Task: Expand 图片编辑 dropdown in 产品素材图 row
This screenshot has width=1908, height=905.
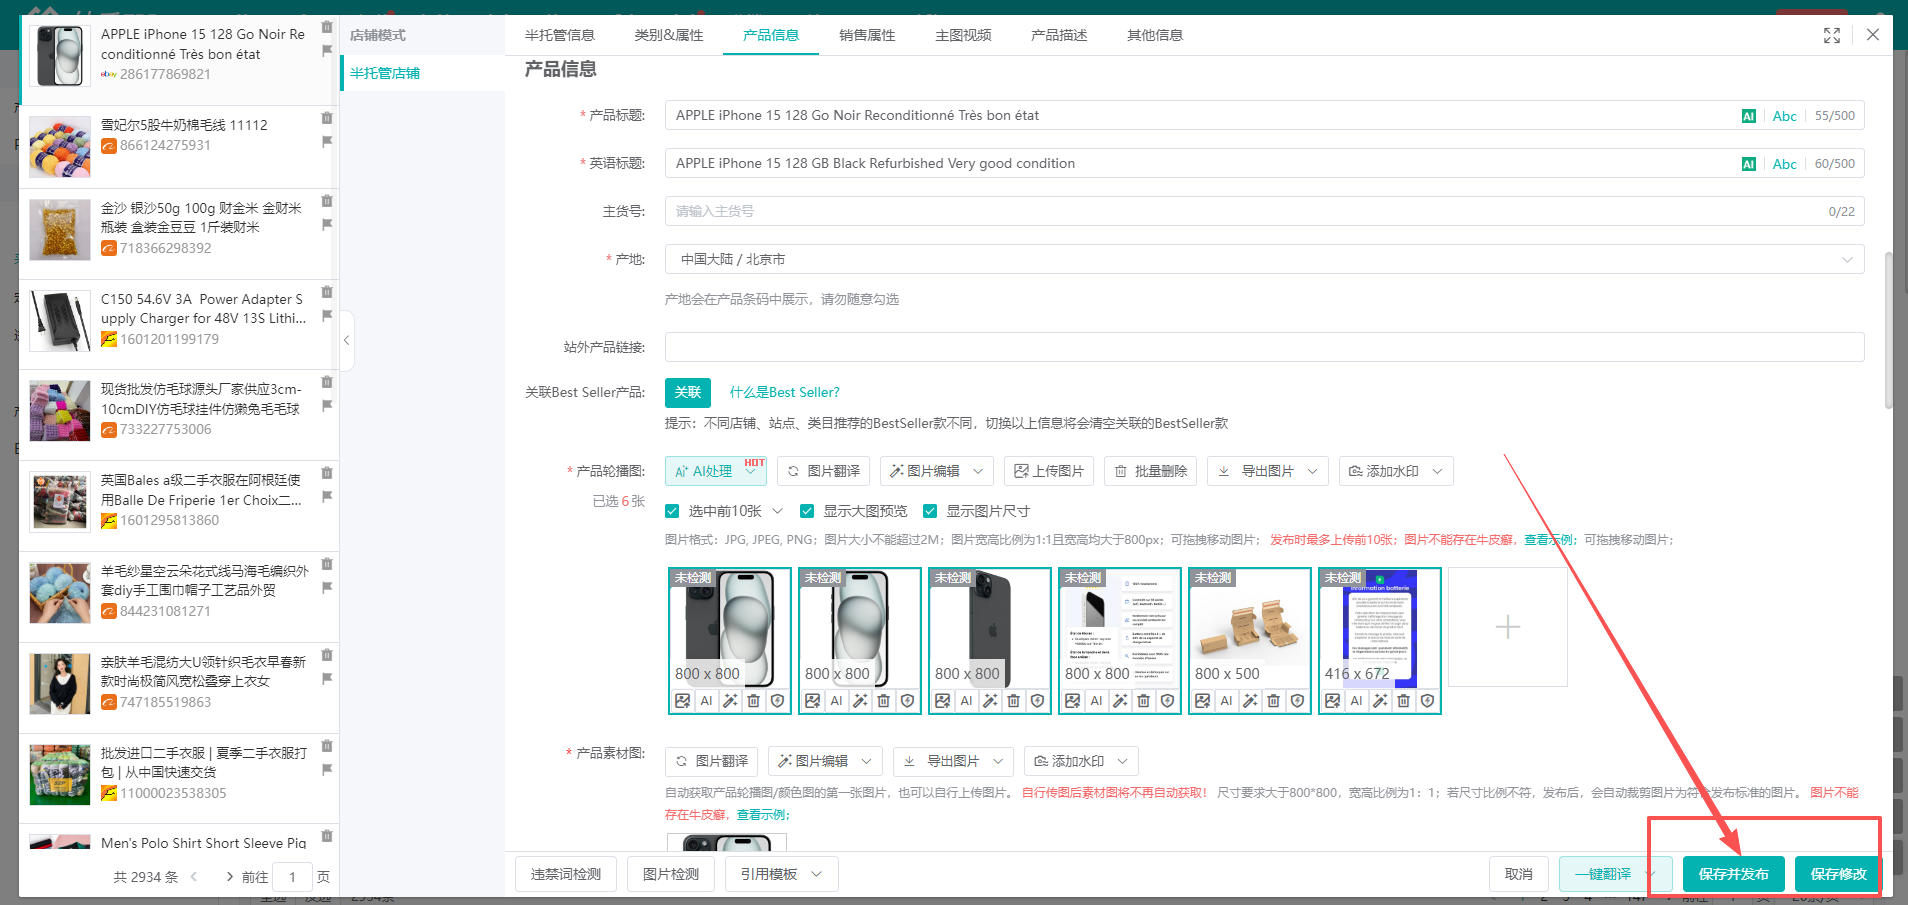Action: pos(866,761)
